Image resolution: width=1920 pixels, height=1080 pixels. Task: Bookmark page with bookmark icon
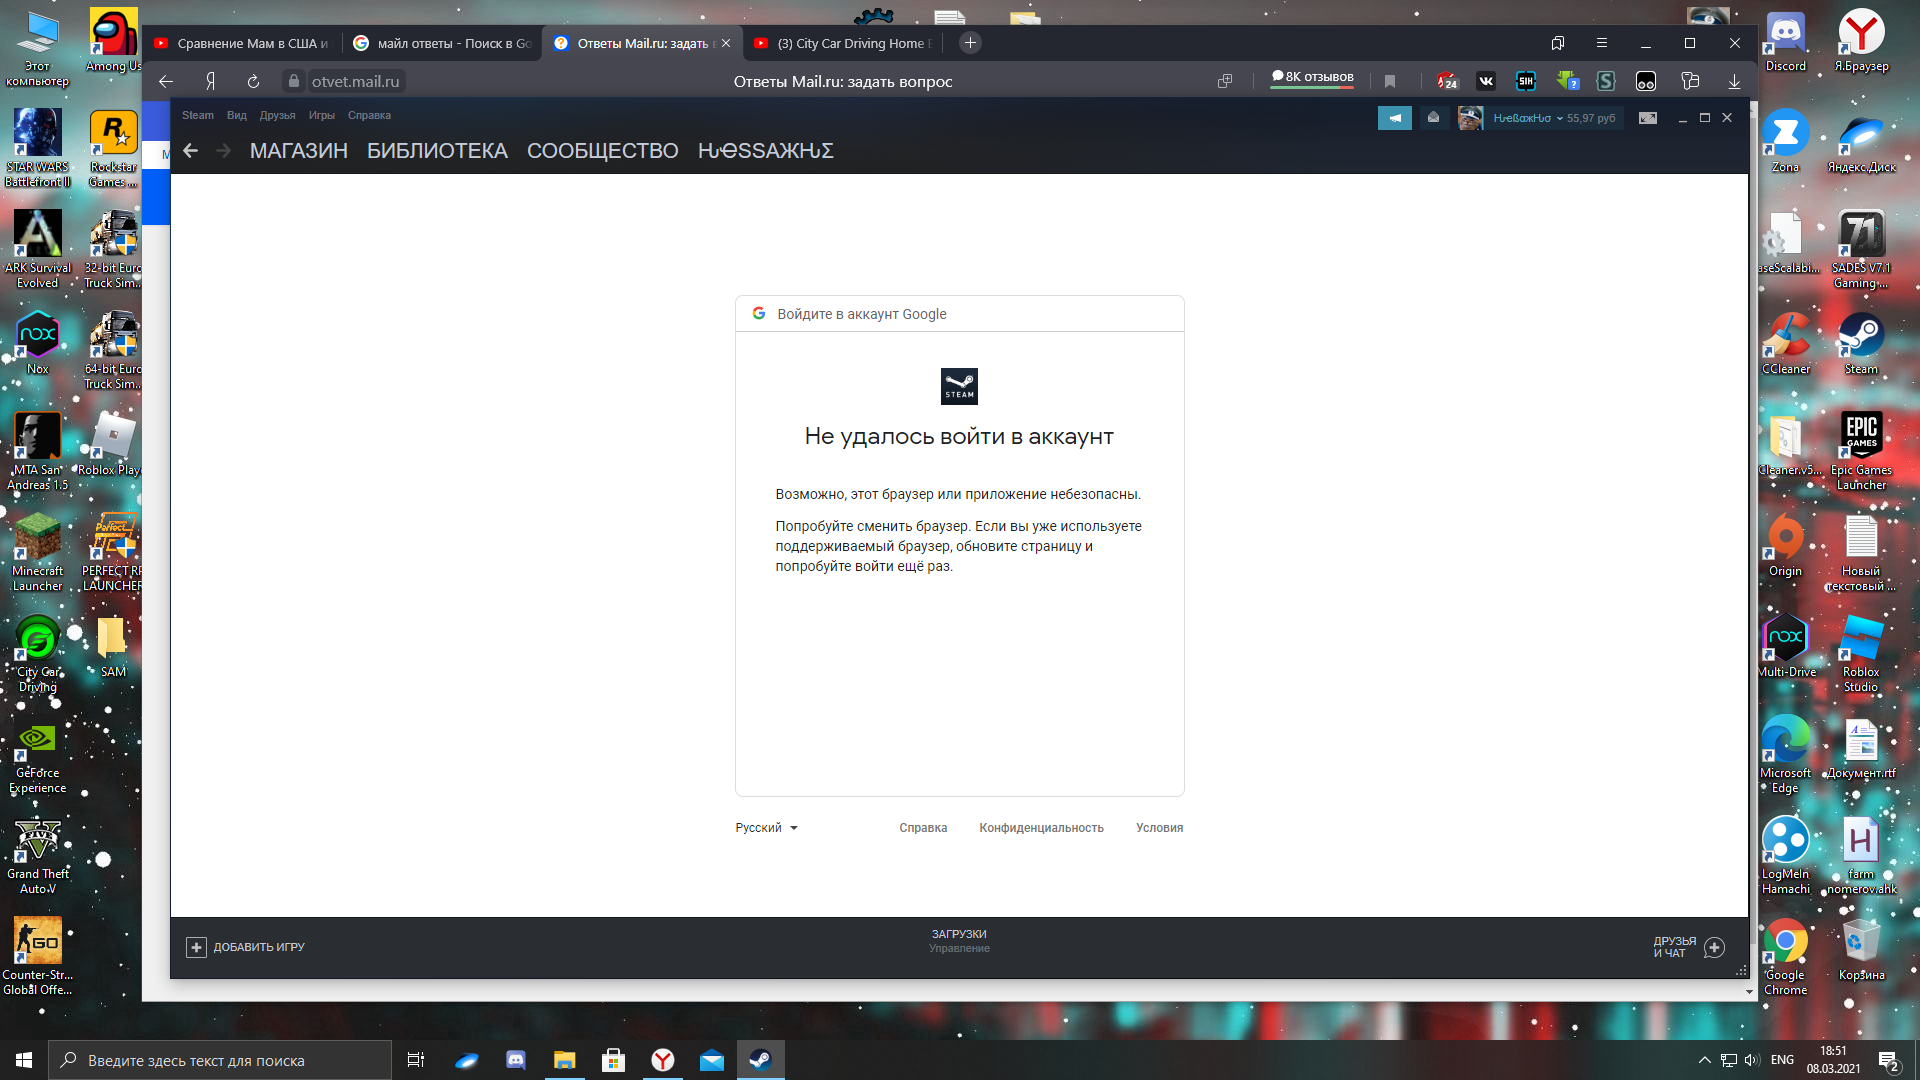click(1390, 81)
